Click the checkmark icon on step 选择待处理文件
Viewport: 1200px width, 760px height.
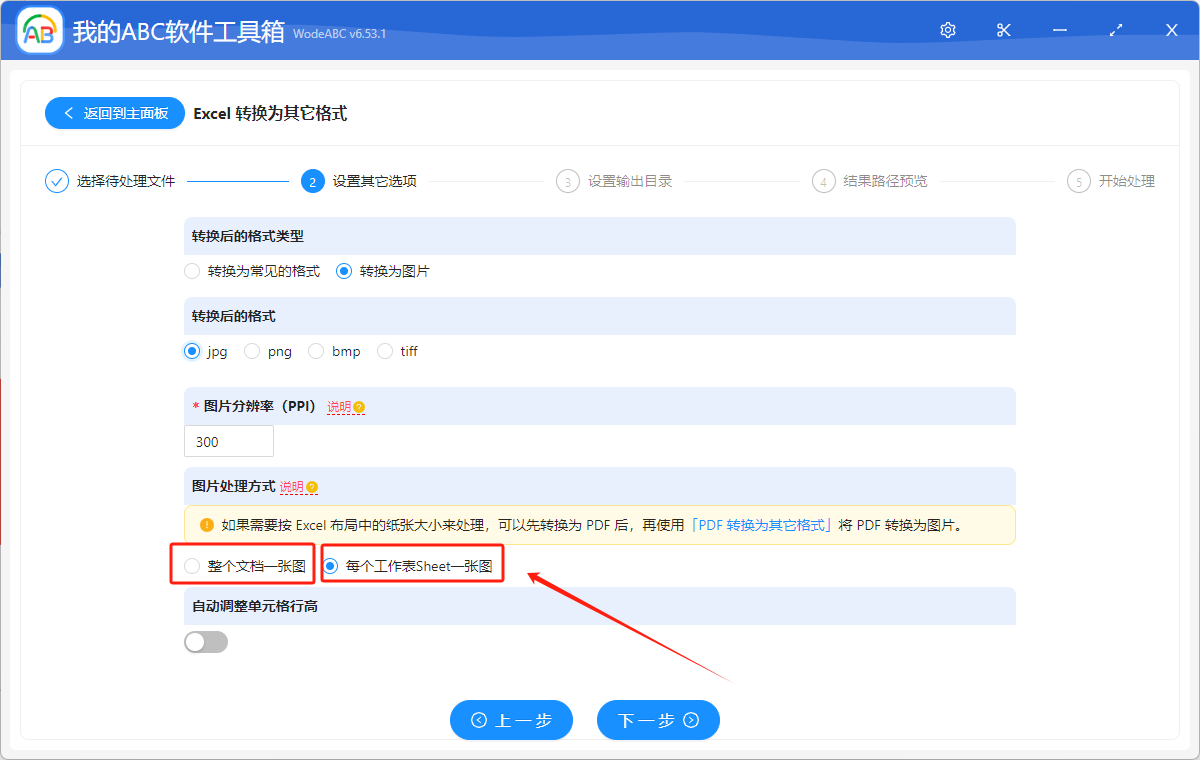pyautogui.click(x=56, y=181)
